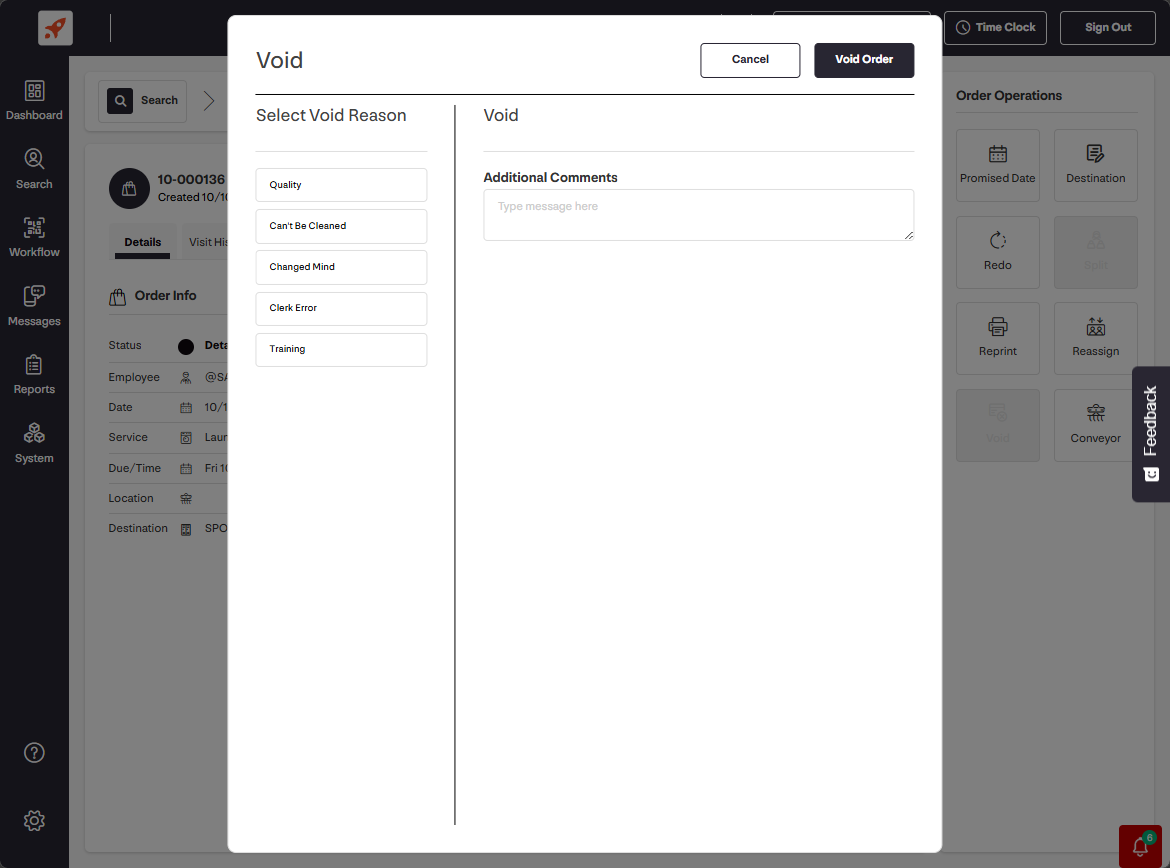Click the rocket logo icon
The height and width of the screenshot is (868, 1170).
coord(56,28)
